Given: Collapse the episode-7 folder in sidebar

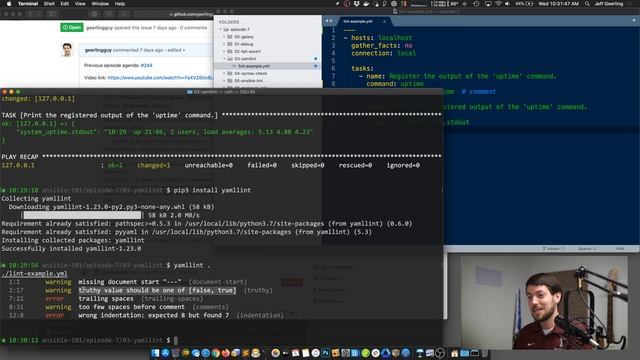Looking at the screenshot, I should coord(221,29).
